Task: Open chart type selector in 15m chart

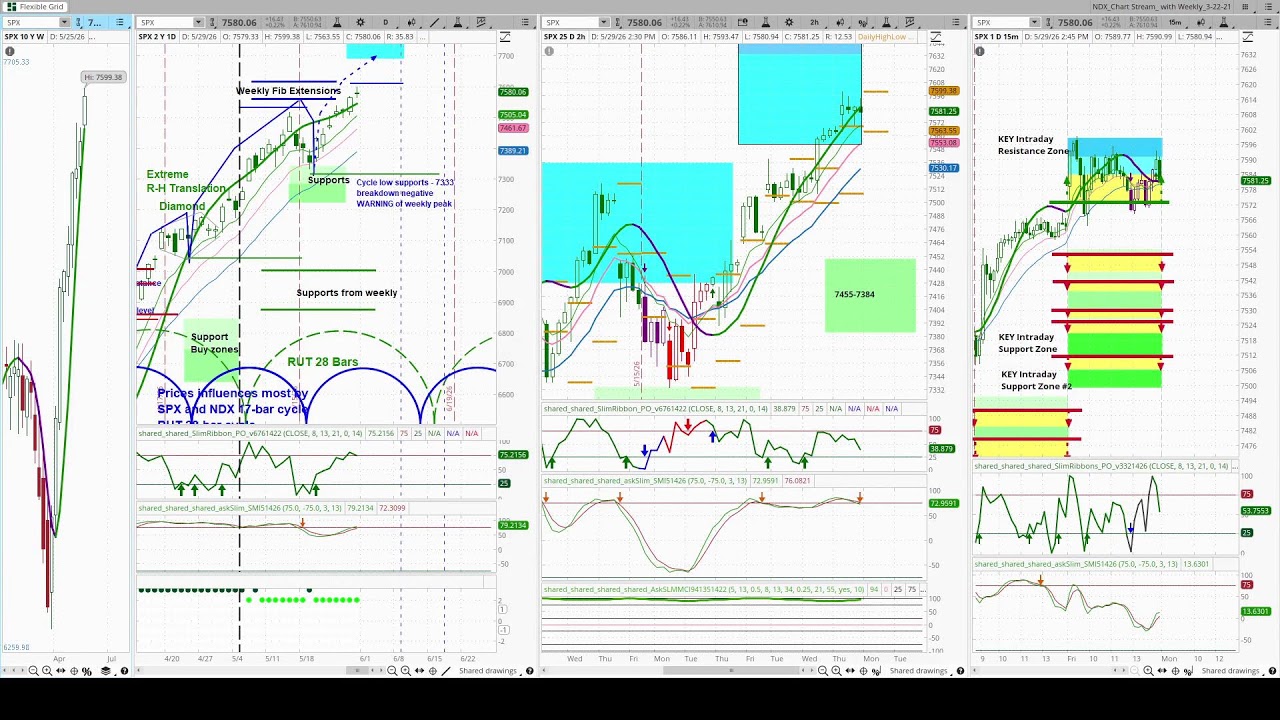Action: click(x=1201, y=22)
